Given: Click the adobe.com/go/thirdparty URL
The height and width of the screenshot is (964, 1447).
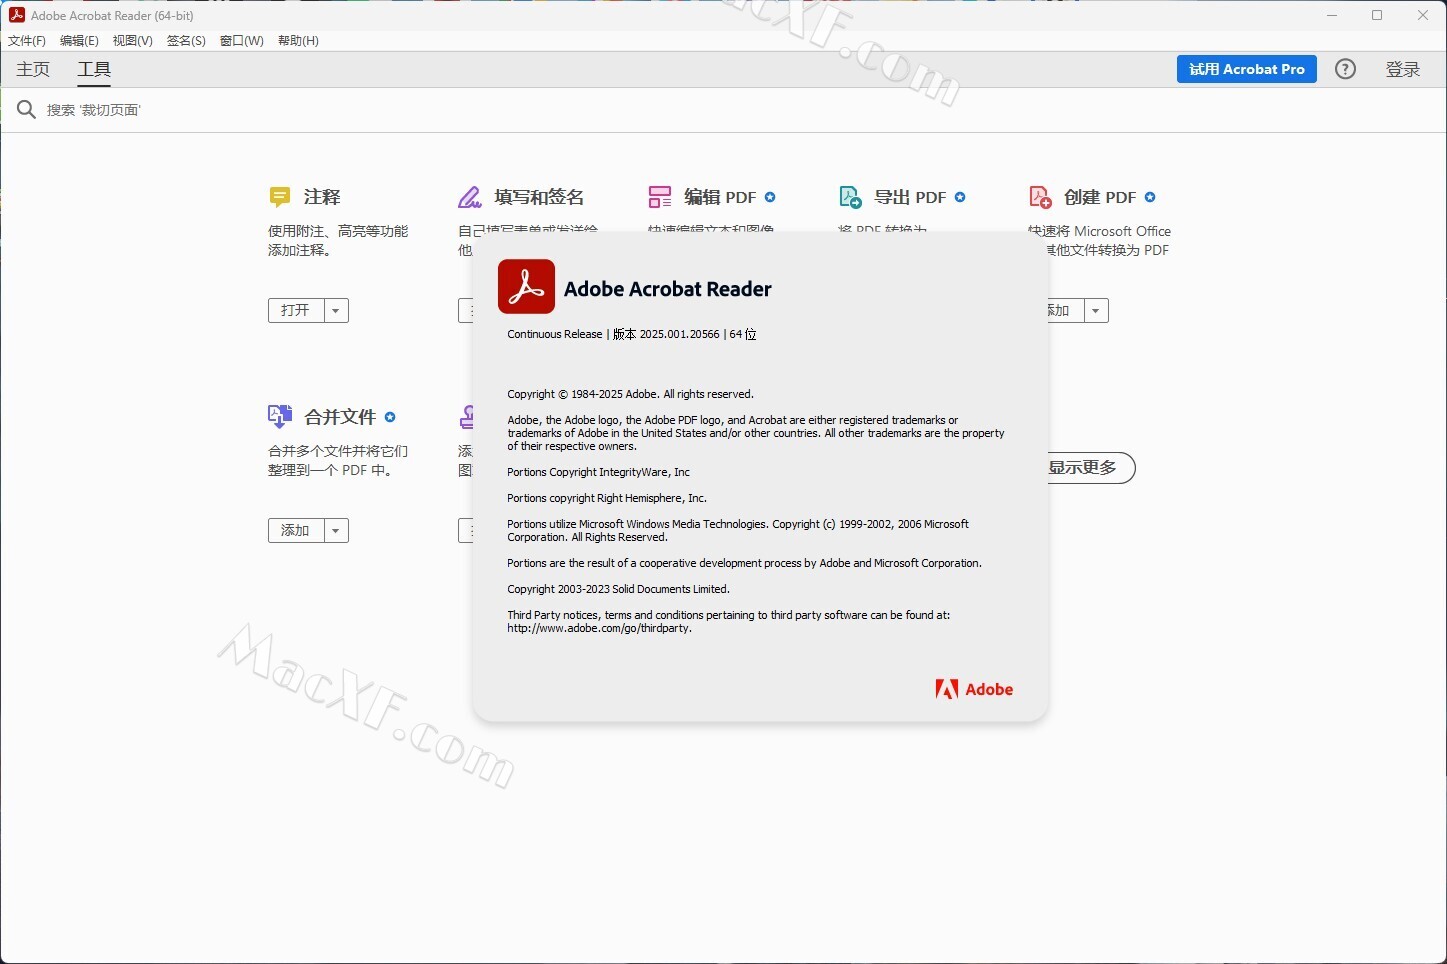Looking at the screenshot, I should coord(599,628).
